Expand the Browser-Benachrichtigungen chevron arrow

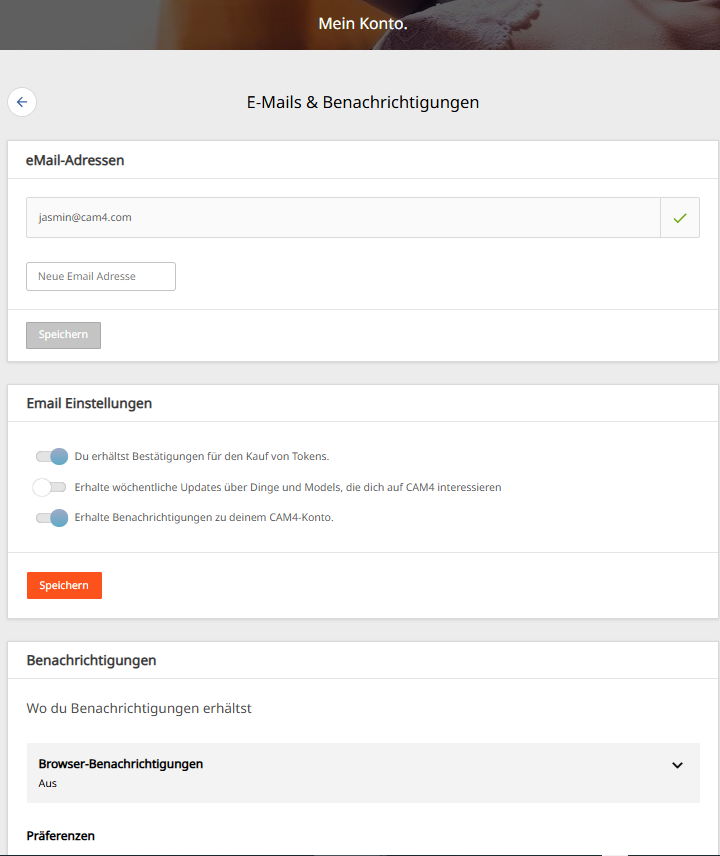point(677,765)
